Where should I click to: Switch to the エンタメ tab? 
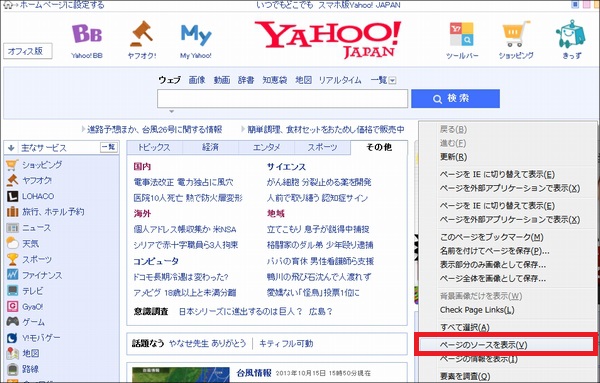(x=266, y=147)
